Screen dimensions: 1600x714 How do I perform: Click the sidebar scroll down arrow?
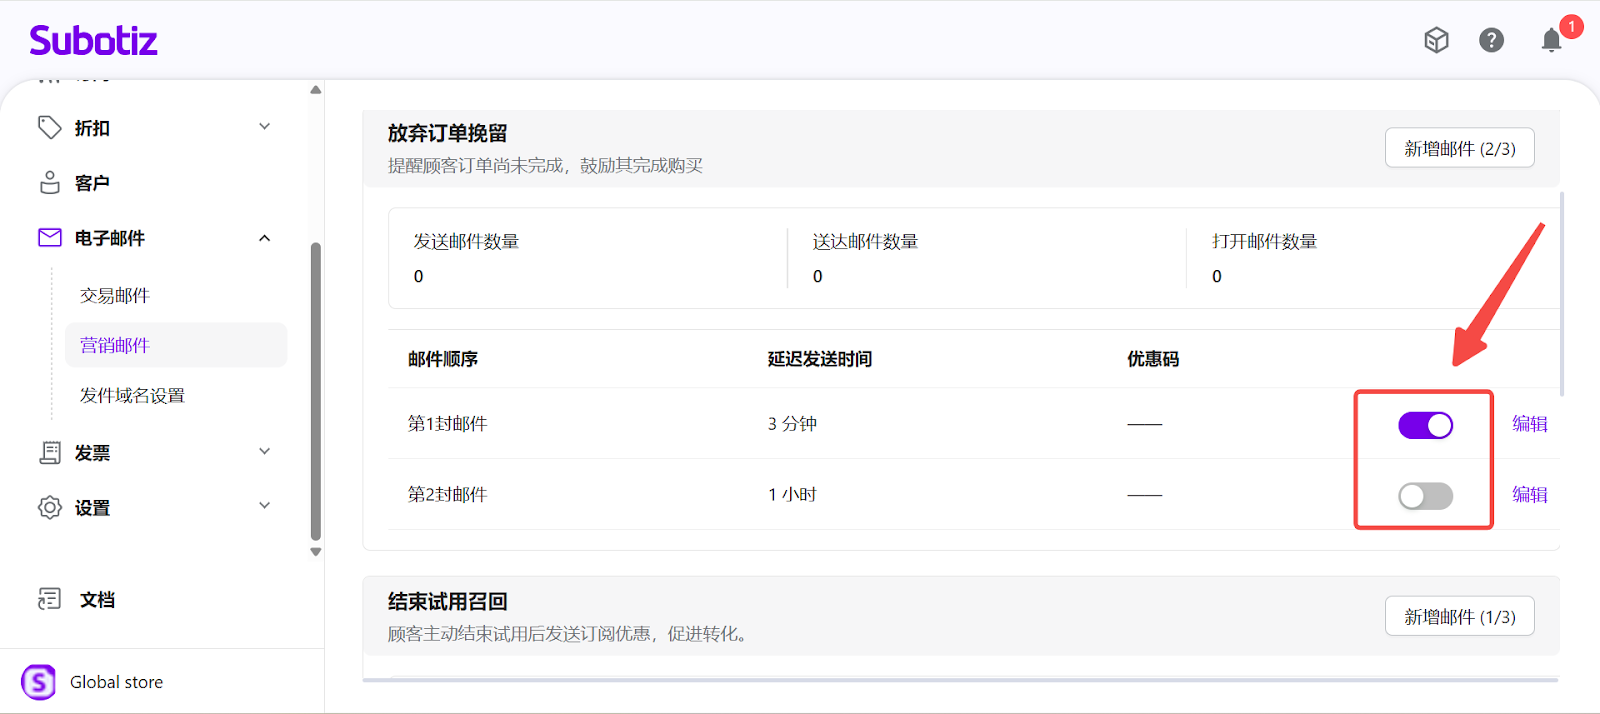[316, 552]
